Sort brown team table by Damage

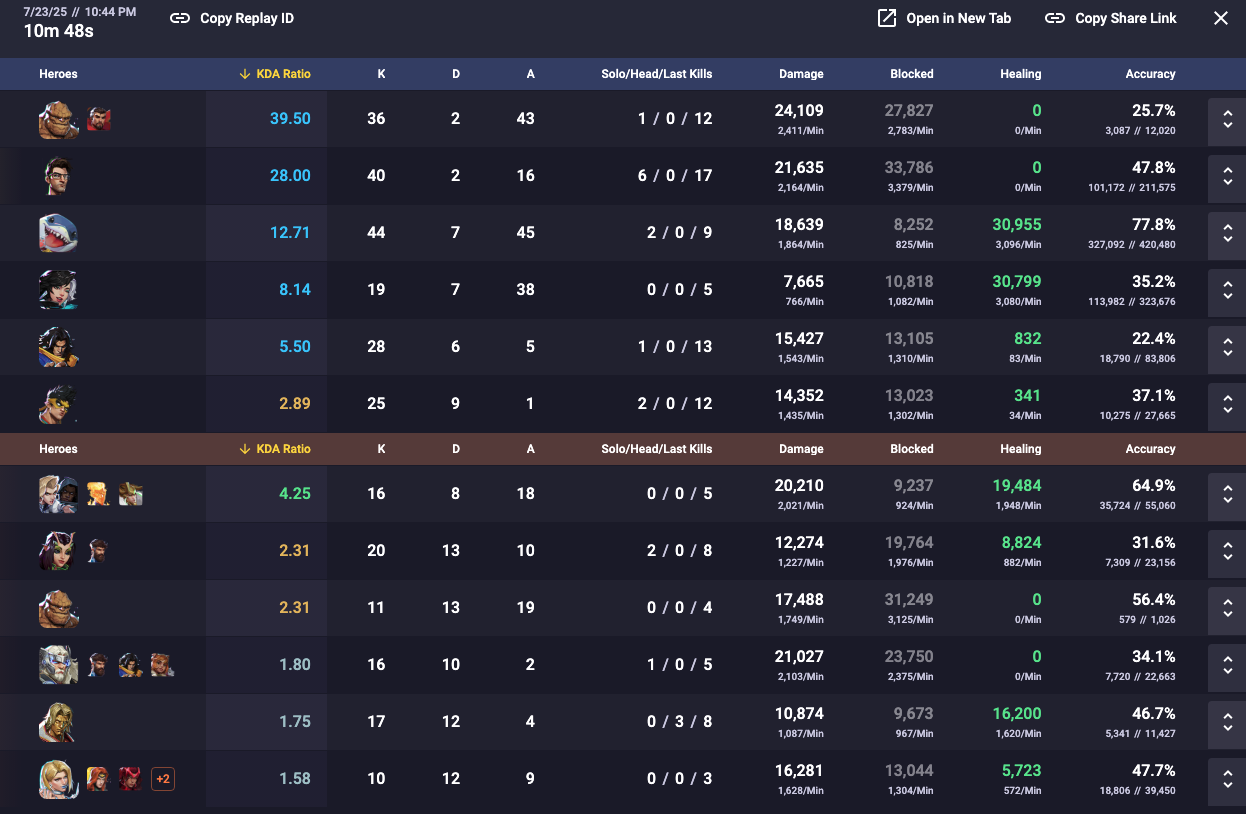coord(801,449)
